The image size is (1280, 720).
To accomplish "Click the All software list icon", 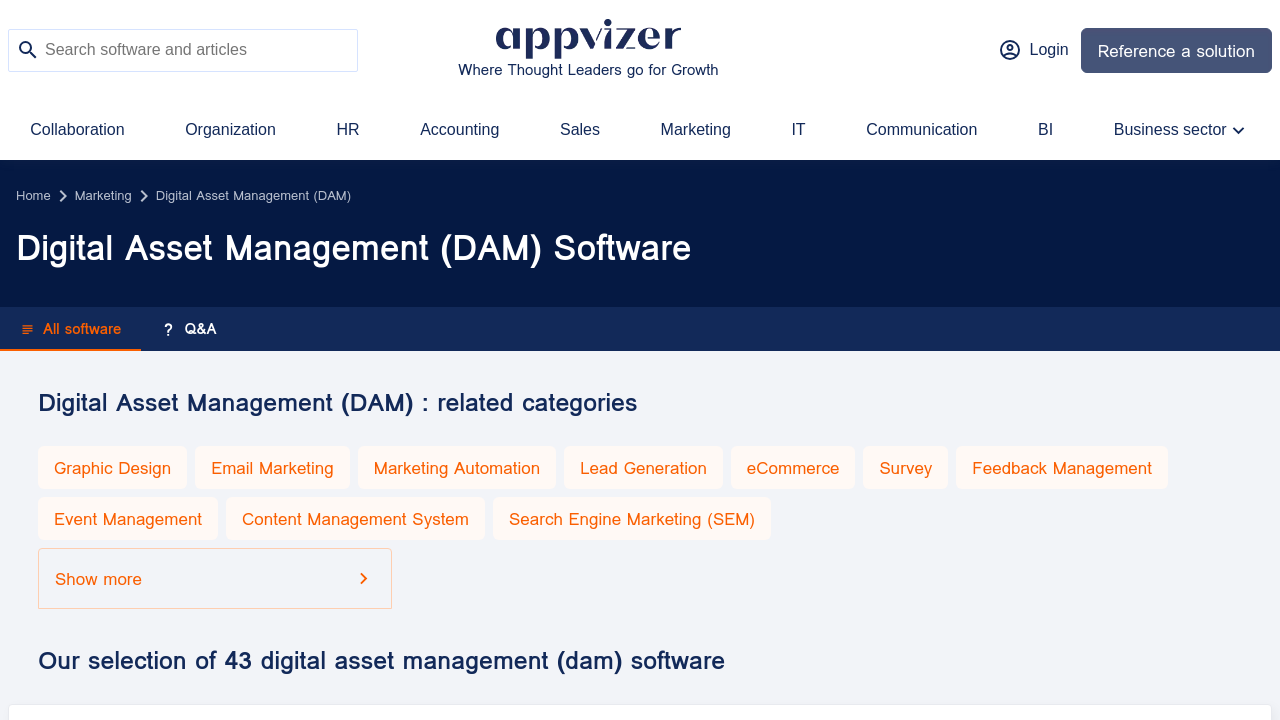I will 27,330.
